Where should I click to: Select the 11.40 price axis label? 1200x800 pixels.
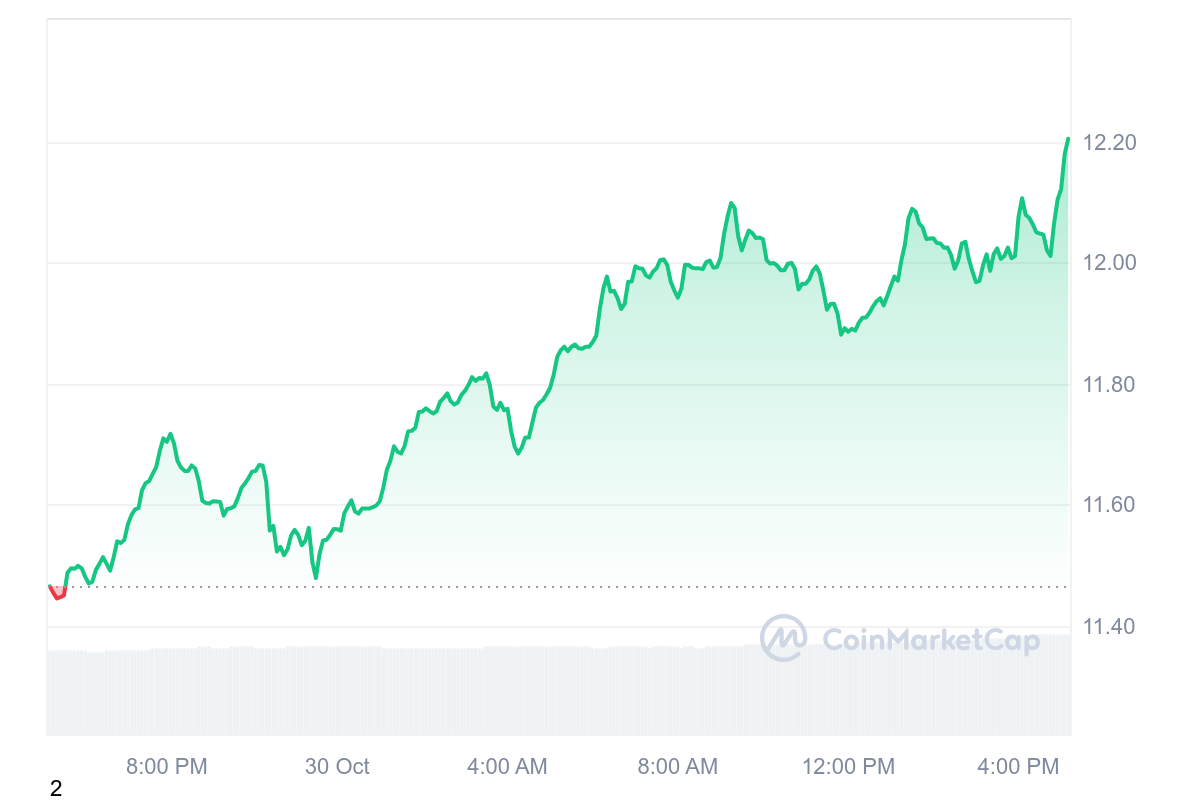click(1109, 627)
